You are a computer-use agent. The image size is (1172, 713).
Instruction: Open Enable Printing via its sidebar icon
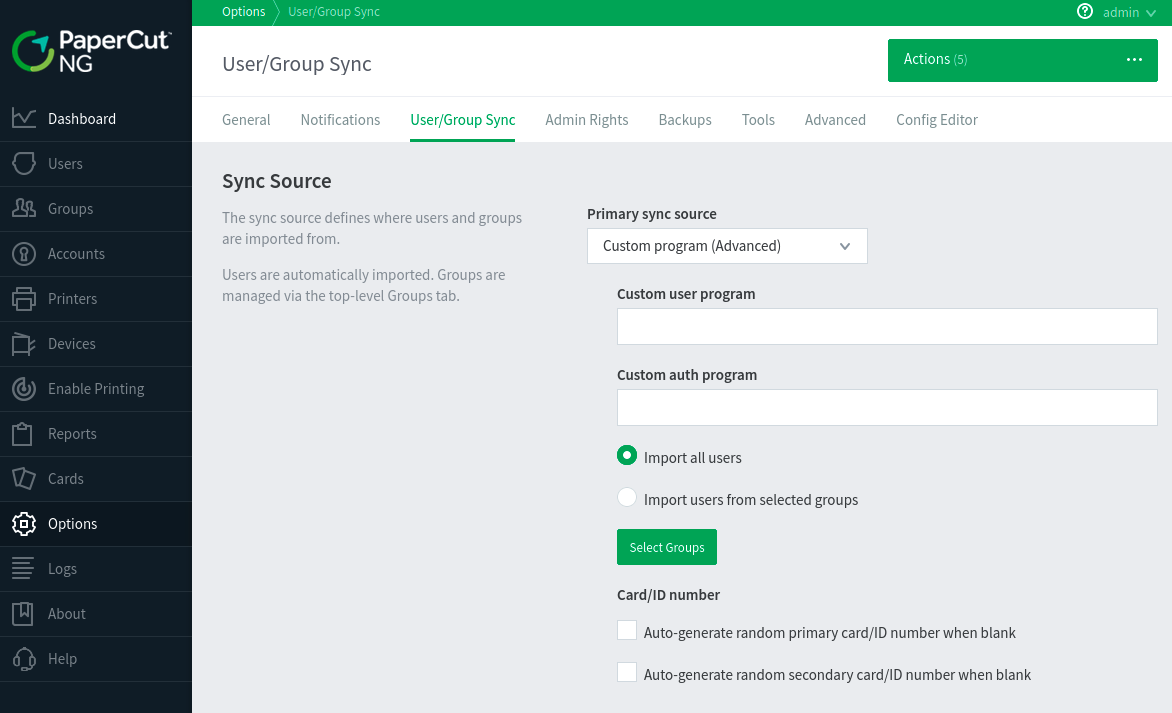pyautogui.click(x=24, y=388)
